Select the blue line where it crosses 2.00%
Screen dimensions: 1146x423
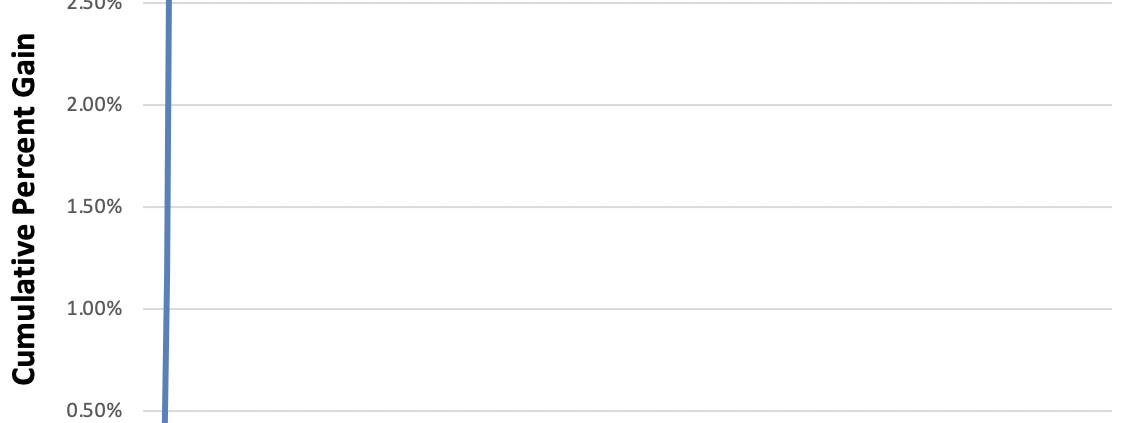click(168, 104)
